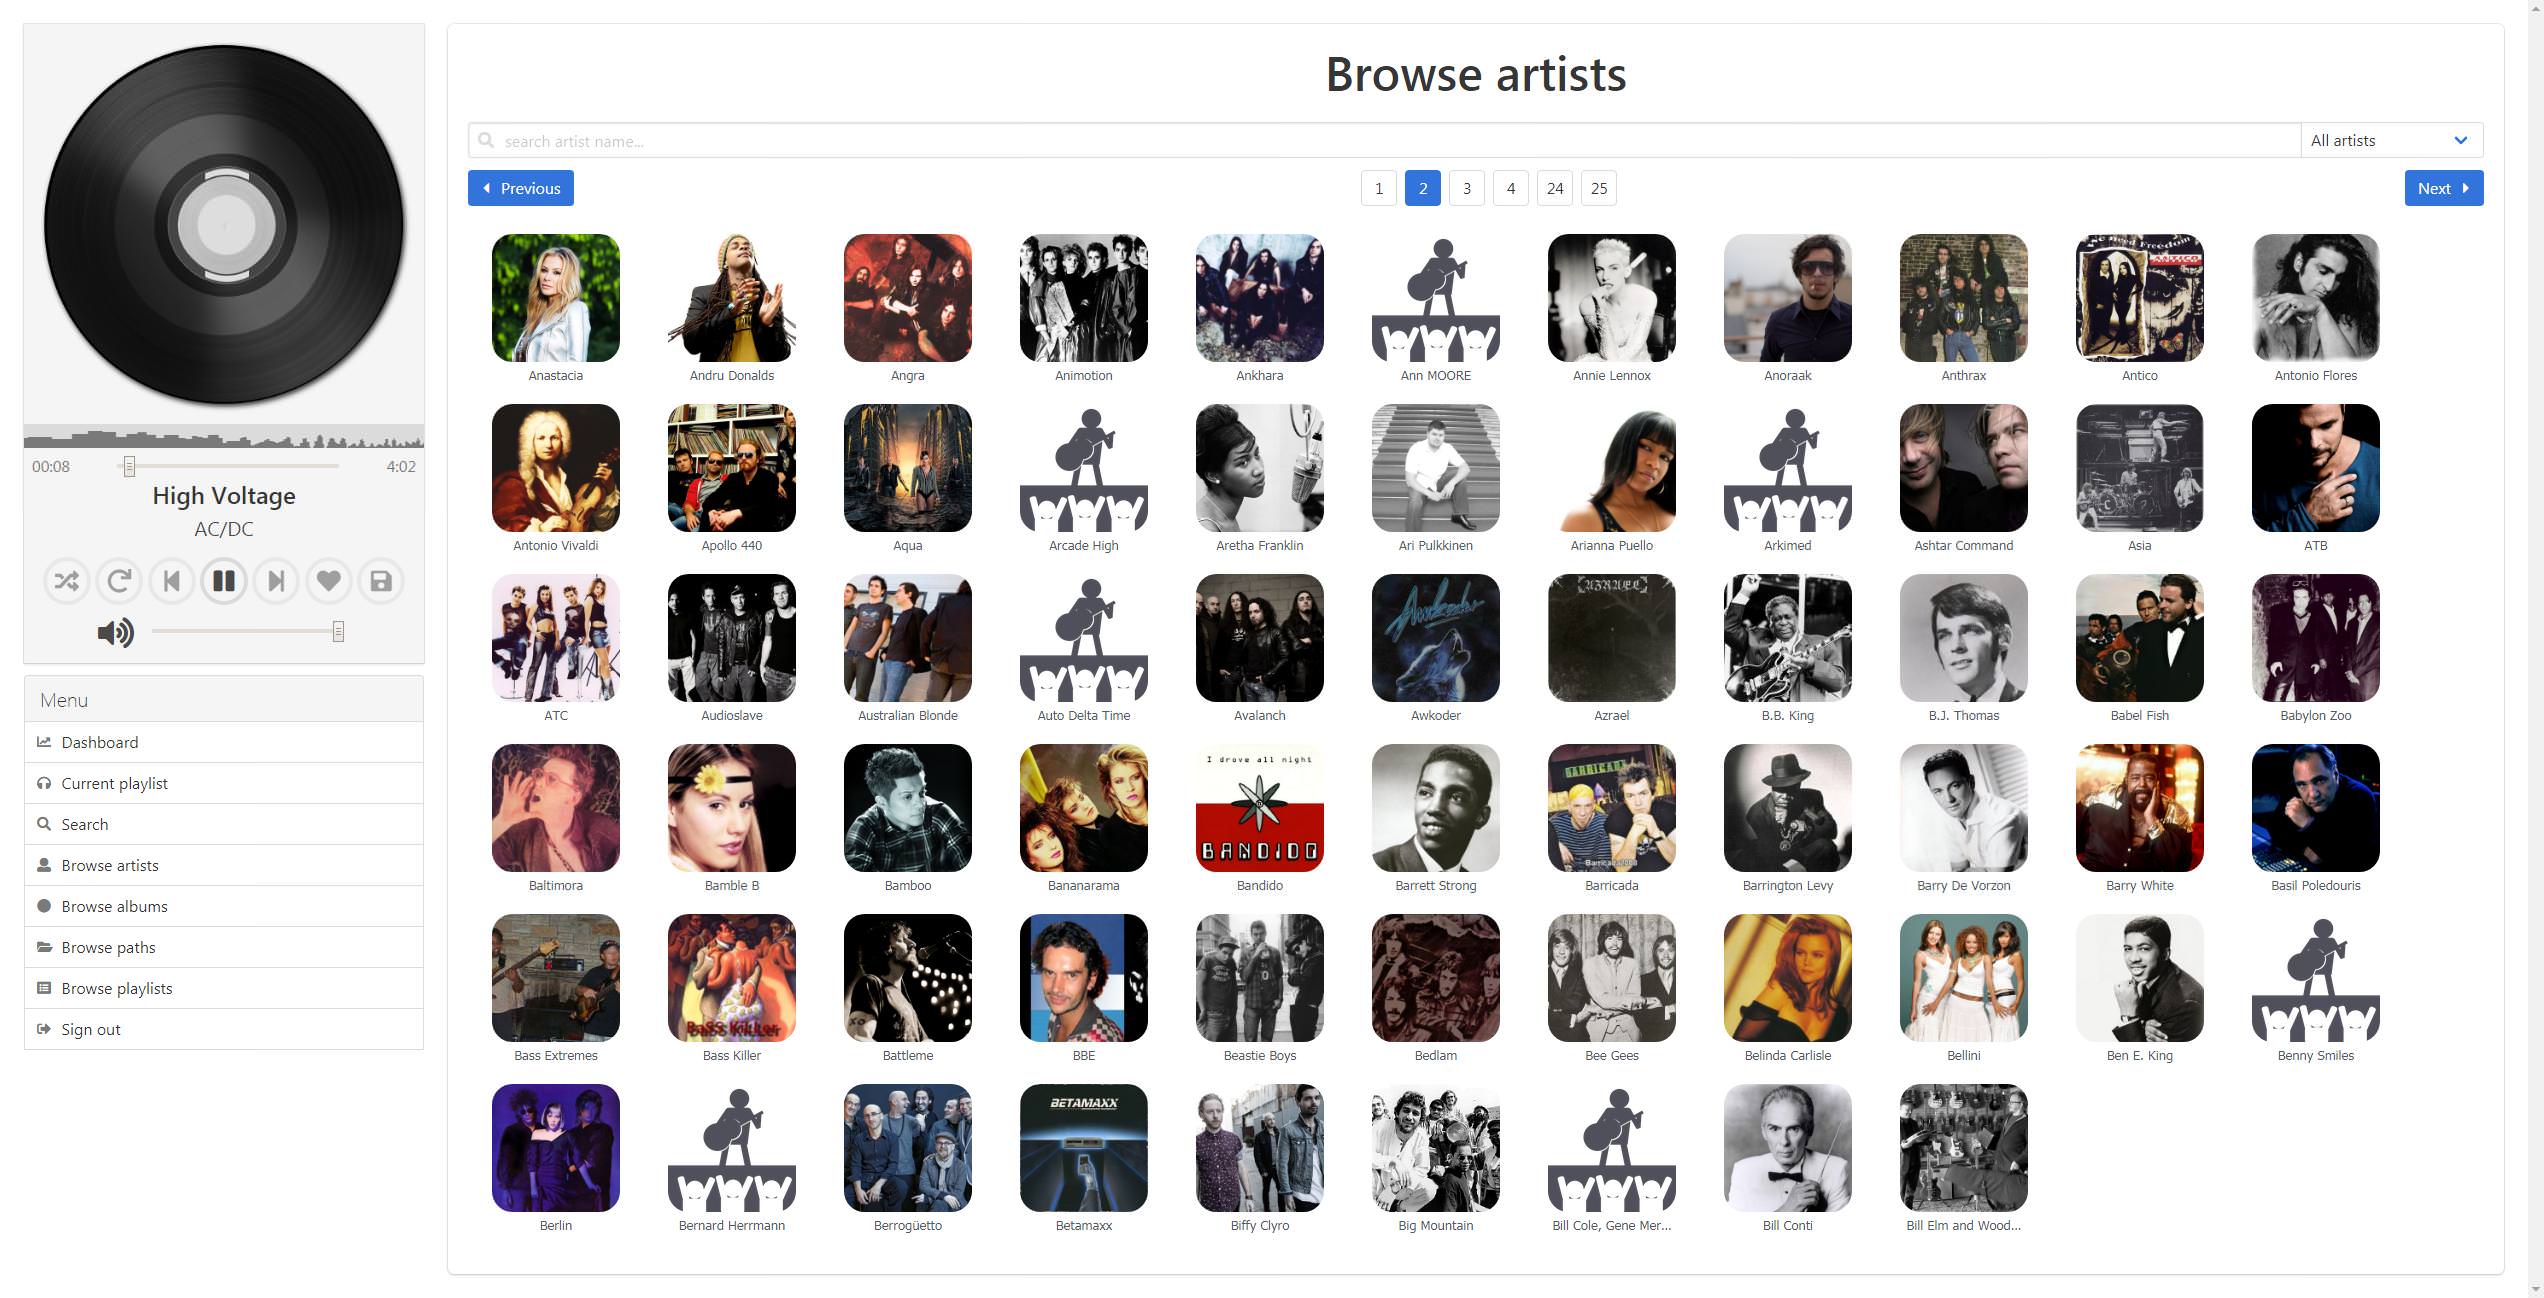The image size is (2544, 1298).
Task: Mute audio using the speaker icon
Action: click(x=115, y=632)
